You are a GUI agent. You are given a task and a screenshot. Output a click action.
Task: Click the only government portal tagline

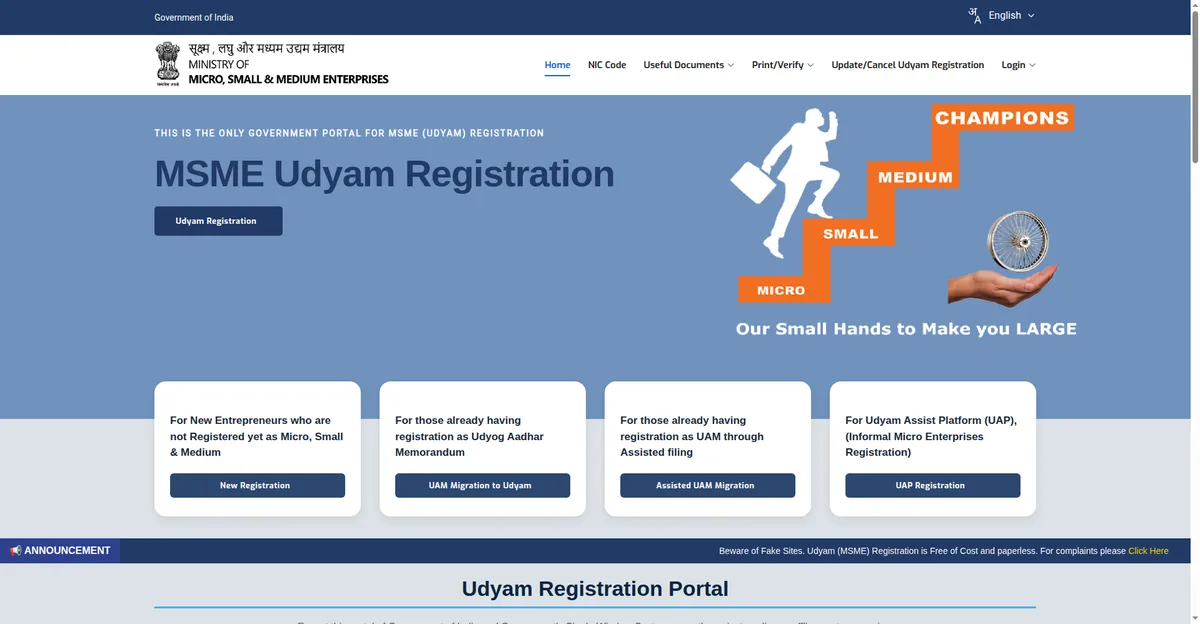pos(349,133)
